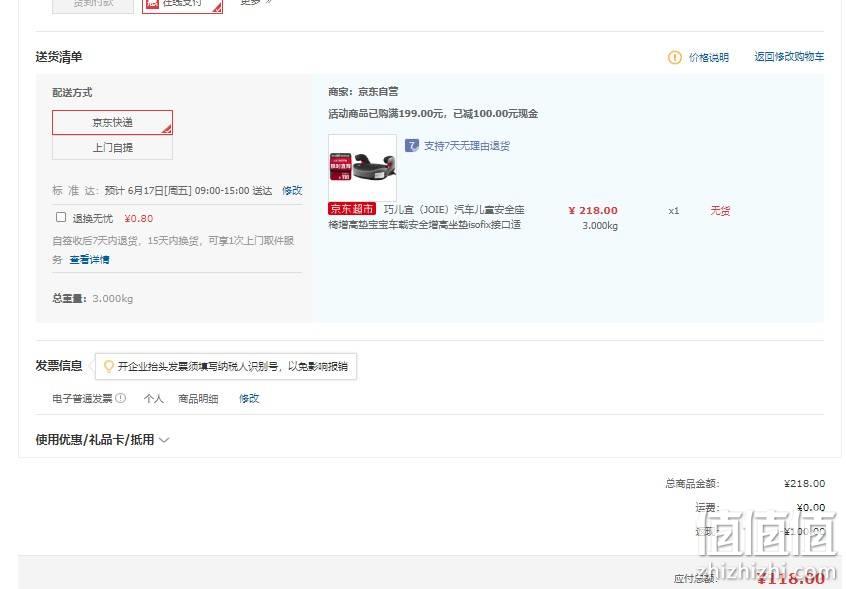Tick the 退换无忧 checkbox

[61, 217]
